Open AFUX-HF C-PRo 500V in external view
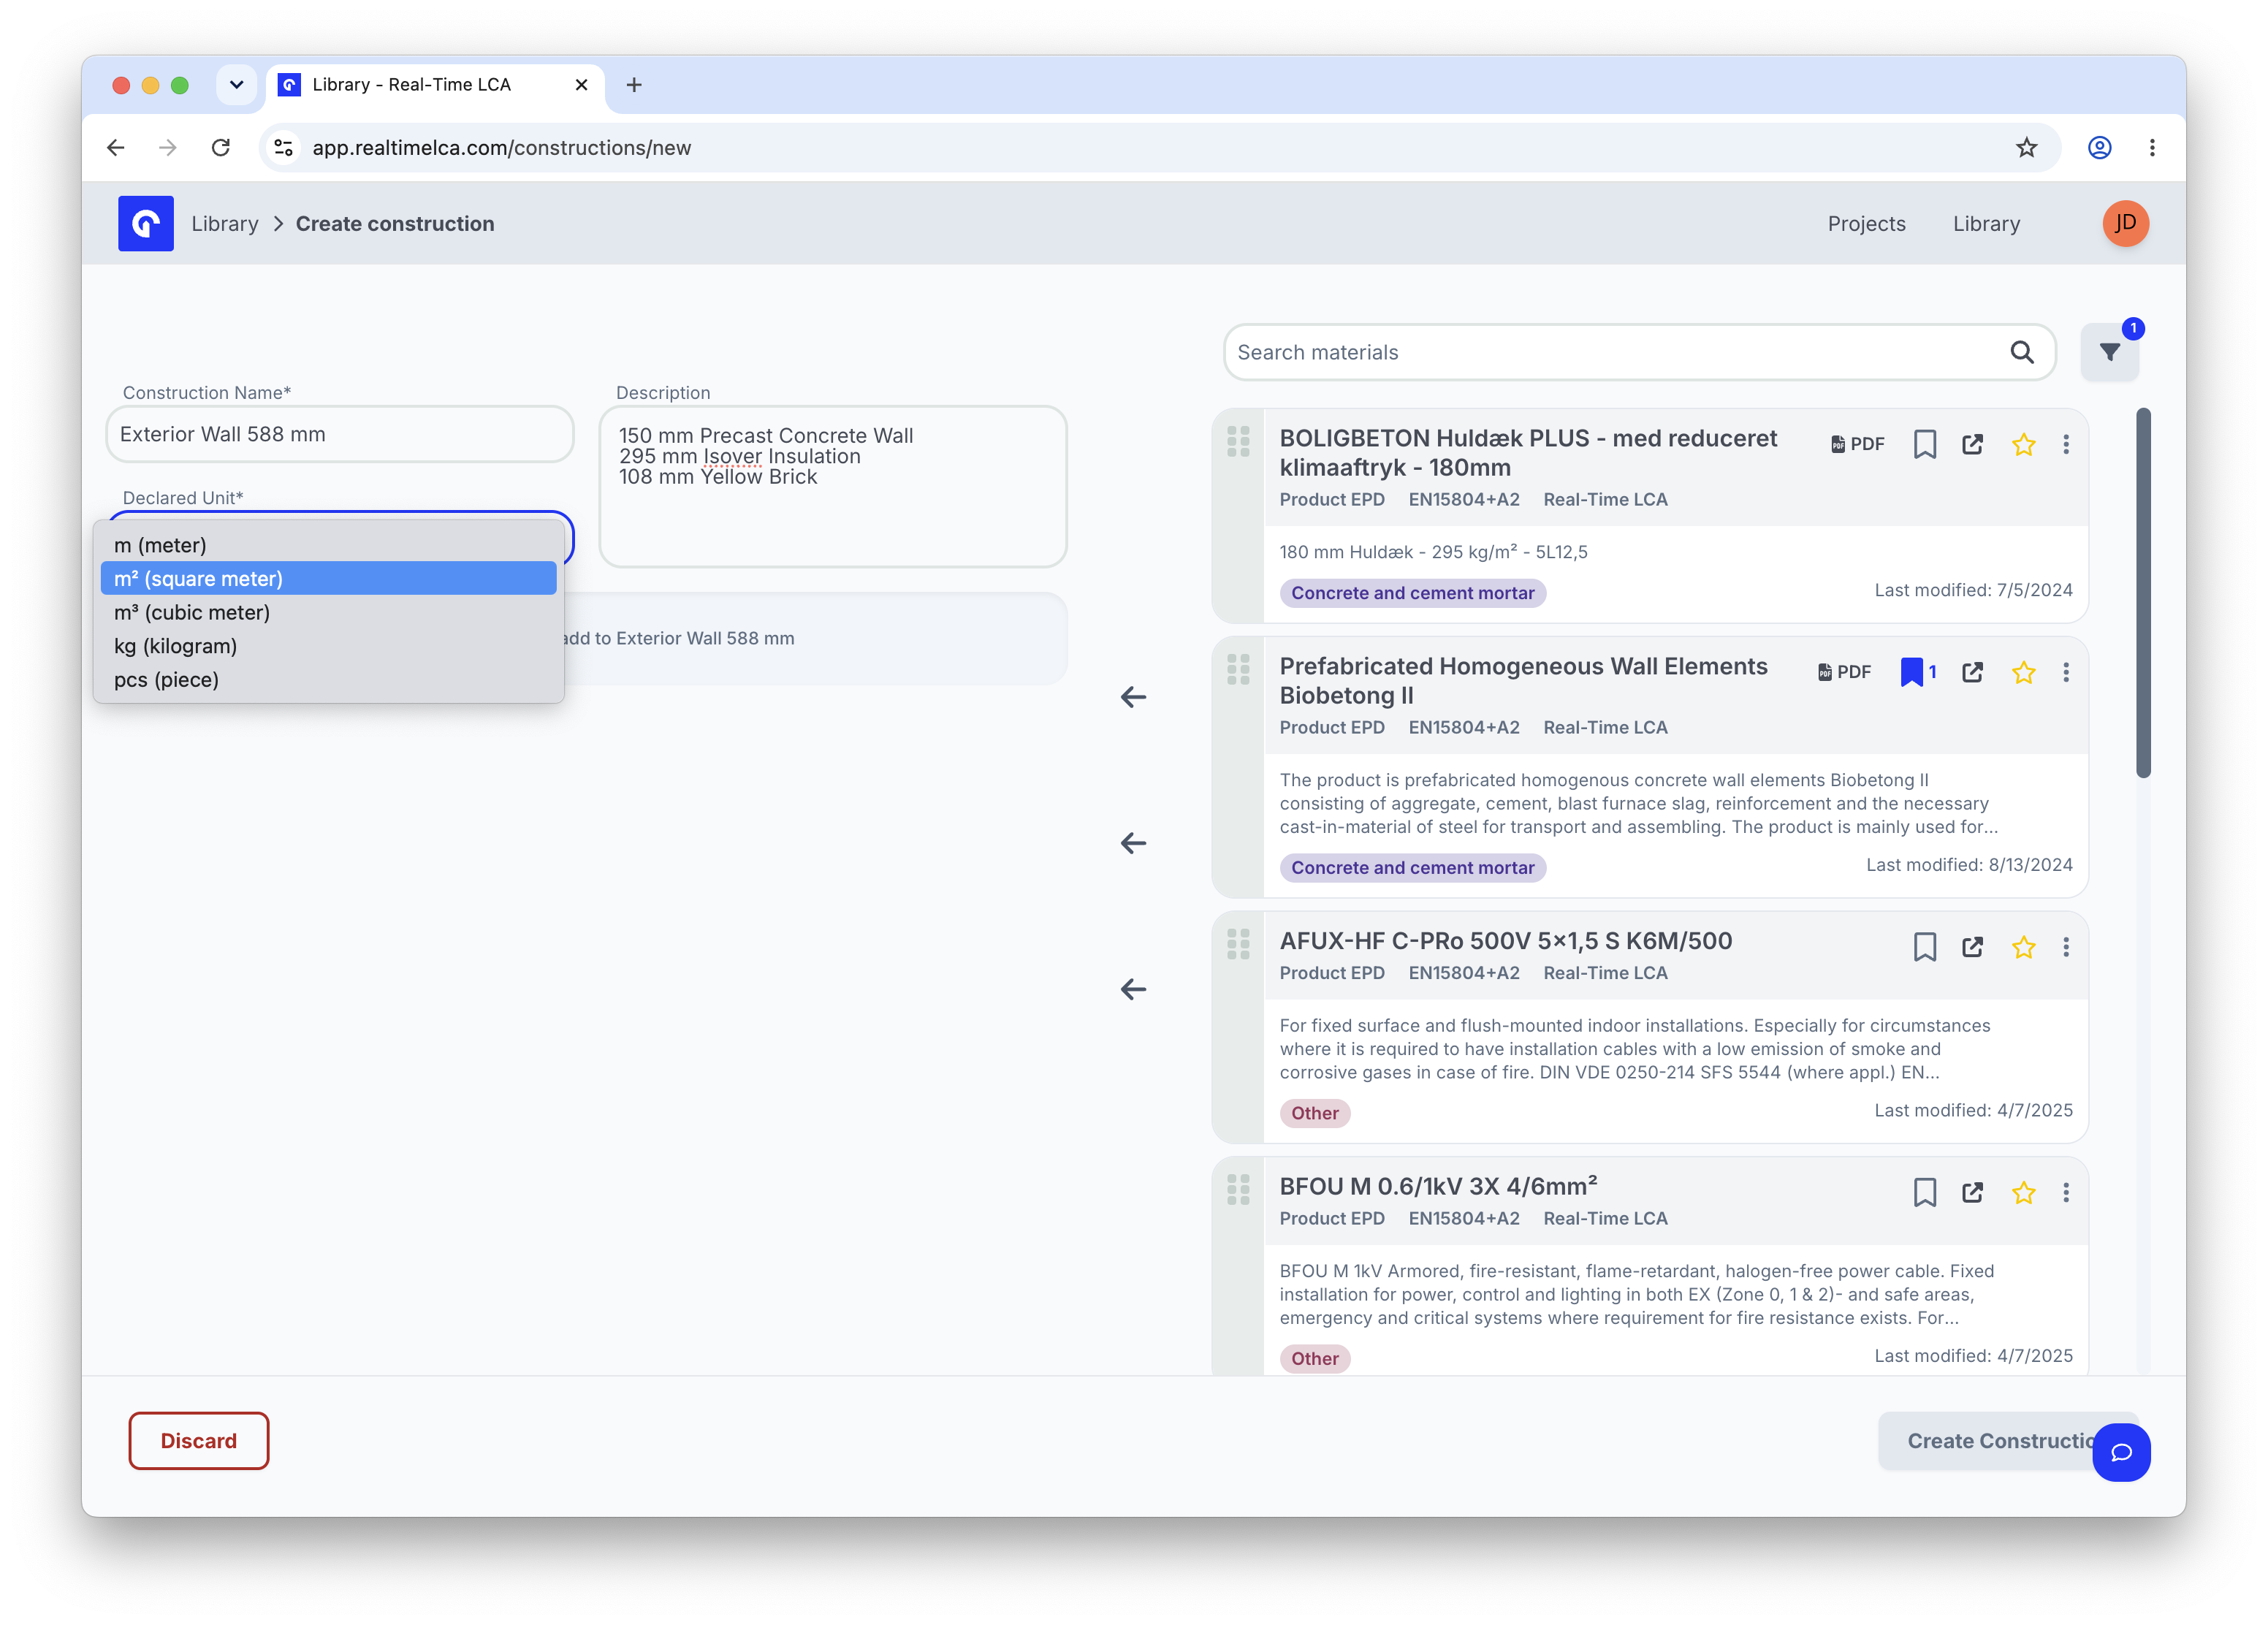The width and height of the screenshot is (2268, 1625). (x=1972, y=947)
